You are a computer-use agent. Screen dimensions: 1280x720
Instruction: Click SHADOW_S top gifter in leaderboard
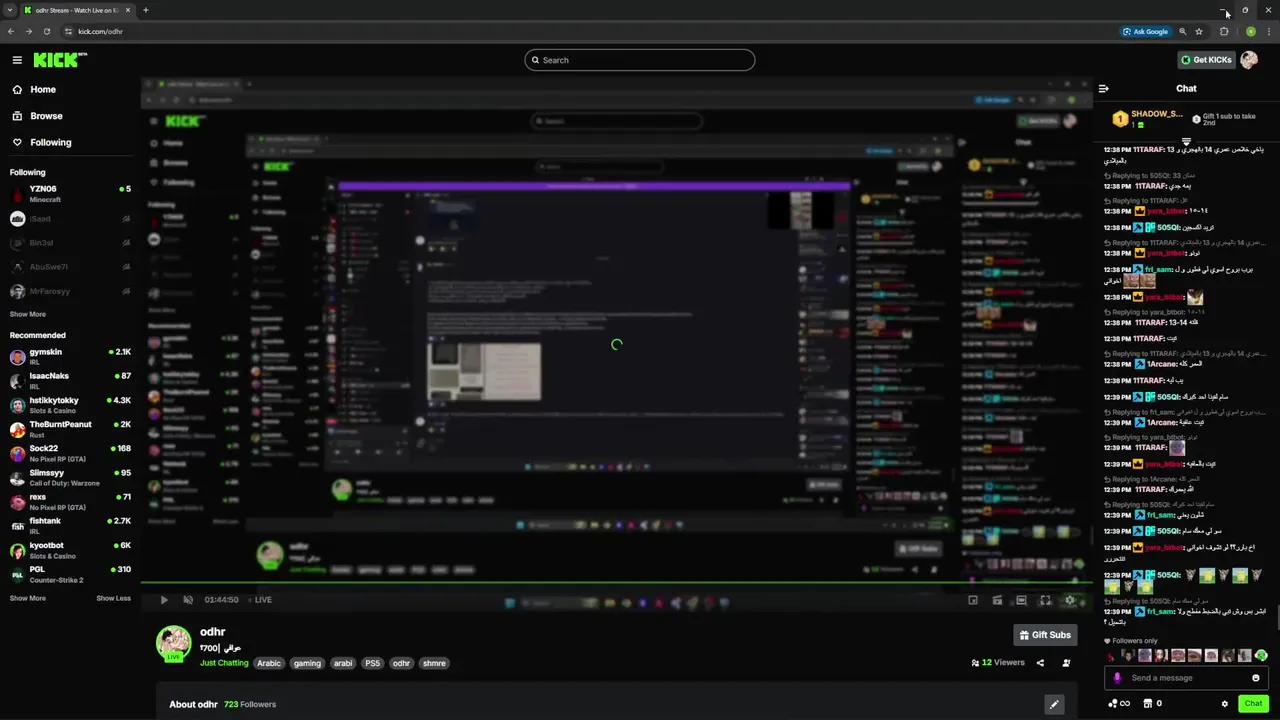coord(1148,119)
